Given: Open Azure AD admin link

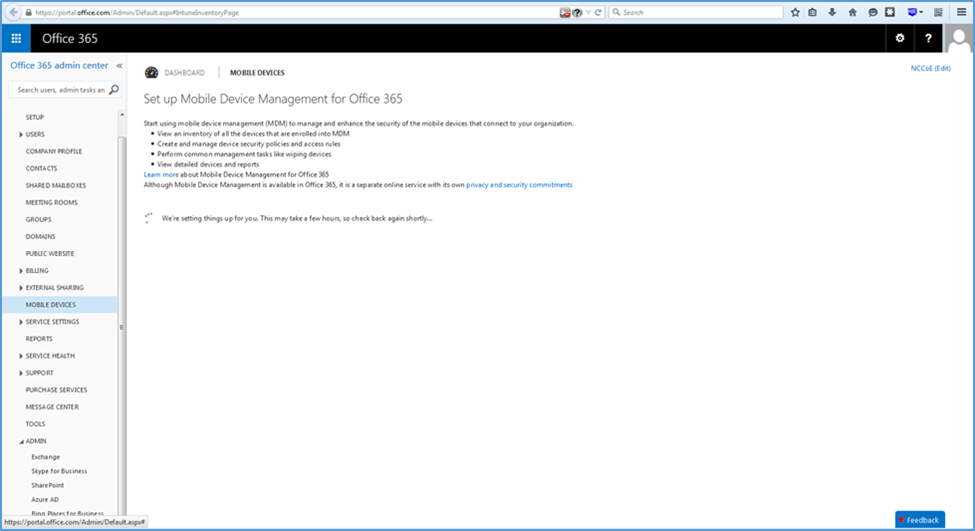Looking at the screenshot, I should click(x=45, y=500).
